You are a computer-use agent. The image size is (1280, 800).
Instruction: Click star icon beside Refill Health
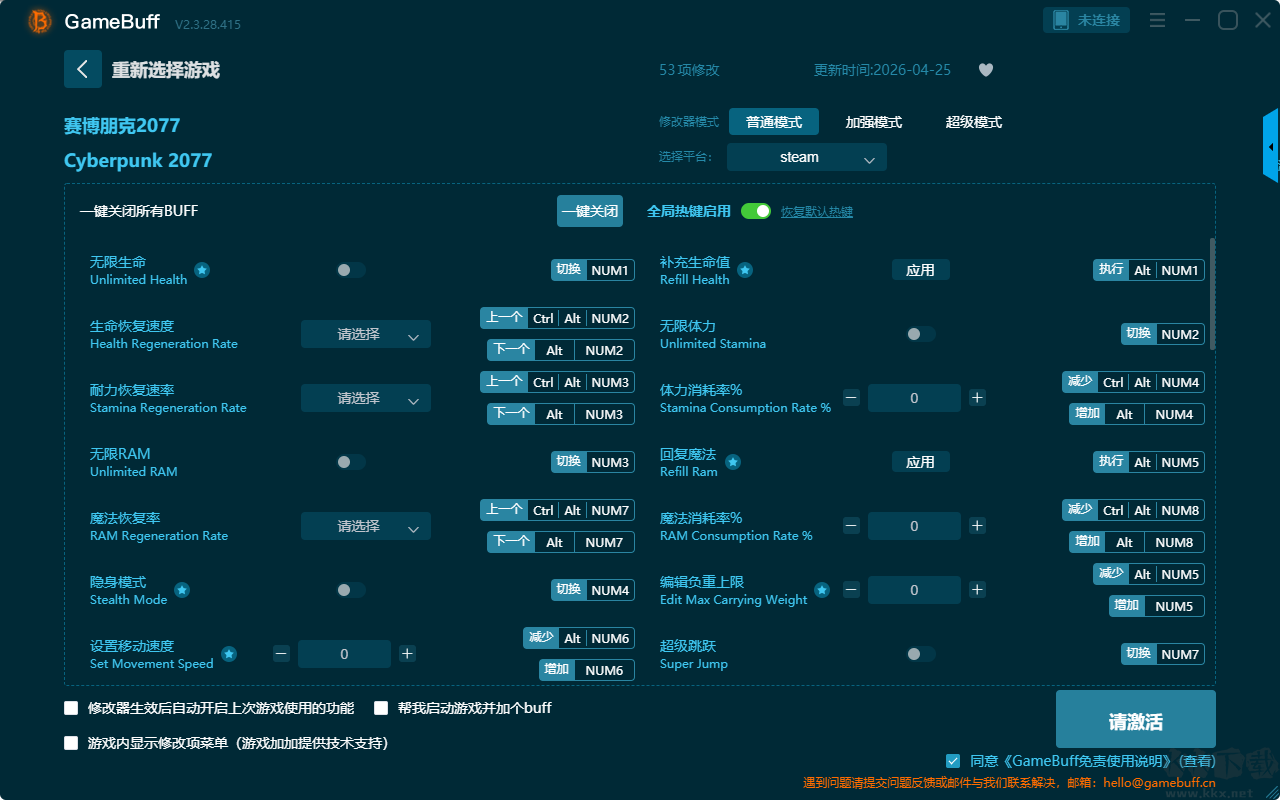pos(745,270)
